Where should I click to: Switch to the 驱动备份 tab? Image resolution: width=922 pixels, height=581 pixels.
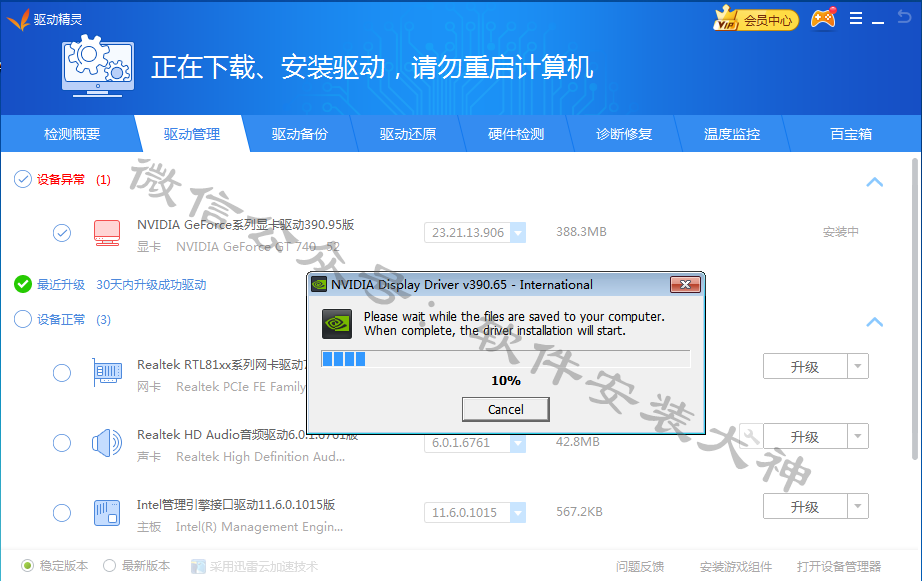pos(299,134)
